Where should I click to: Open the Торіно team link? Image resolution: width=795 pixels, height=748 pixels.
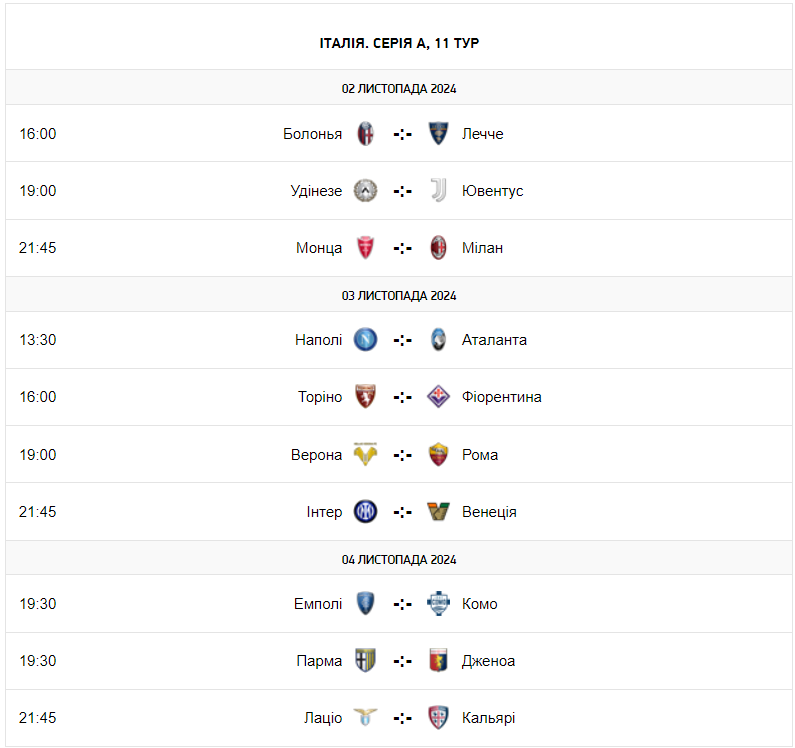tap(320, 397)
